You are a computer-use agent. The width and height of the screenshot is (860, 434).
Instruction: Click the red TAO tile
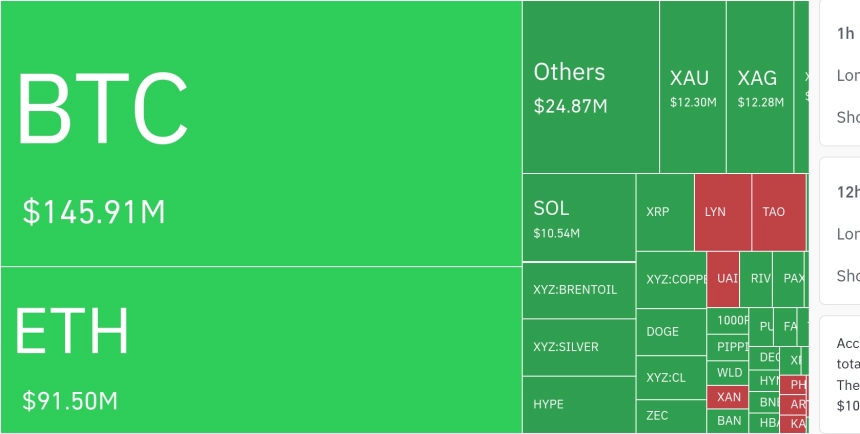point(778,212)
